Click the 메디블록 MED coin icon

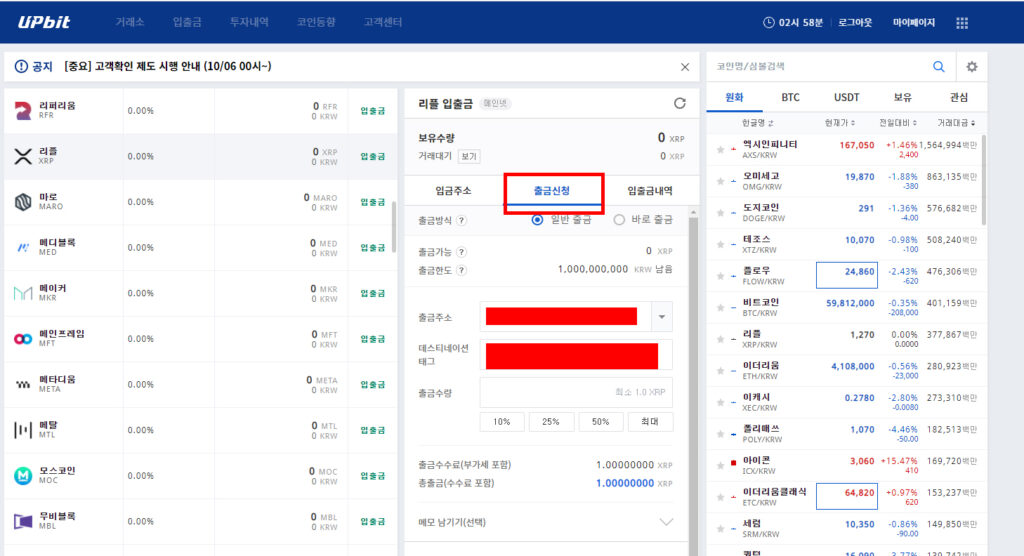[x=23, y=248]
